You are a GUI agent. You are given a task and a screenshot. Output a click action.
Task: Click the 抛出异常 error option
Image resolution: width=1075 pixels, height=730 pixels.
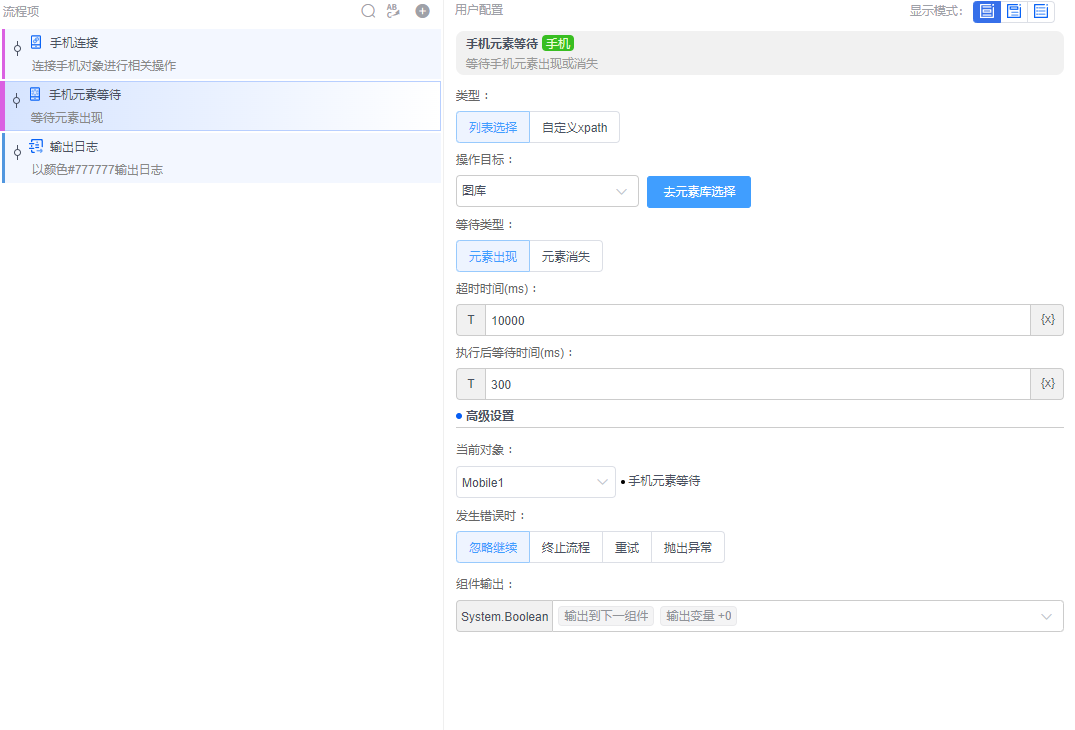tap(688, 548)
